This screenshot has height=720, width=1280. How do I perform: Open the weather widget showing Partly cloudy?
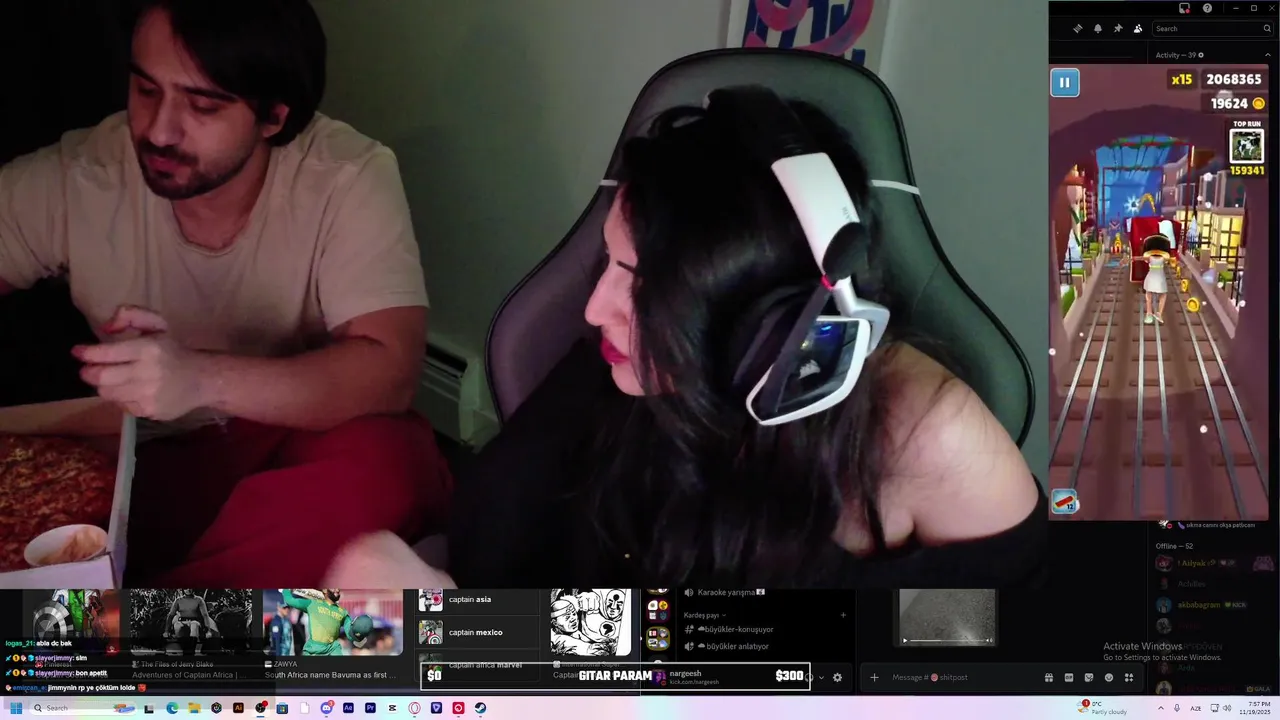(1103, 708)
